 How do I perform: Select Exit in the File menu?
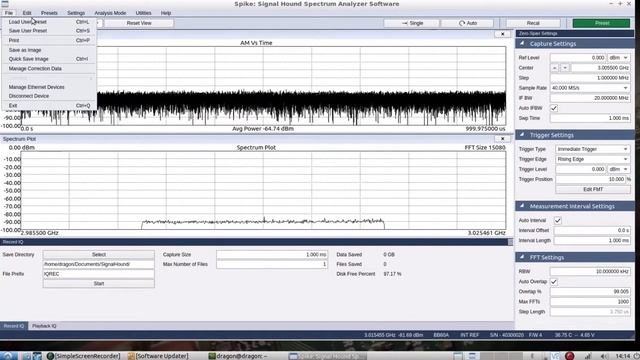[49, 105]
